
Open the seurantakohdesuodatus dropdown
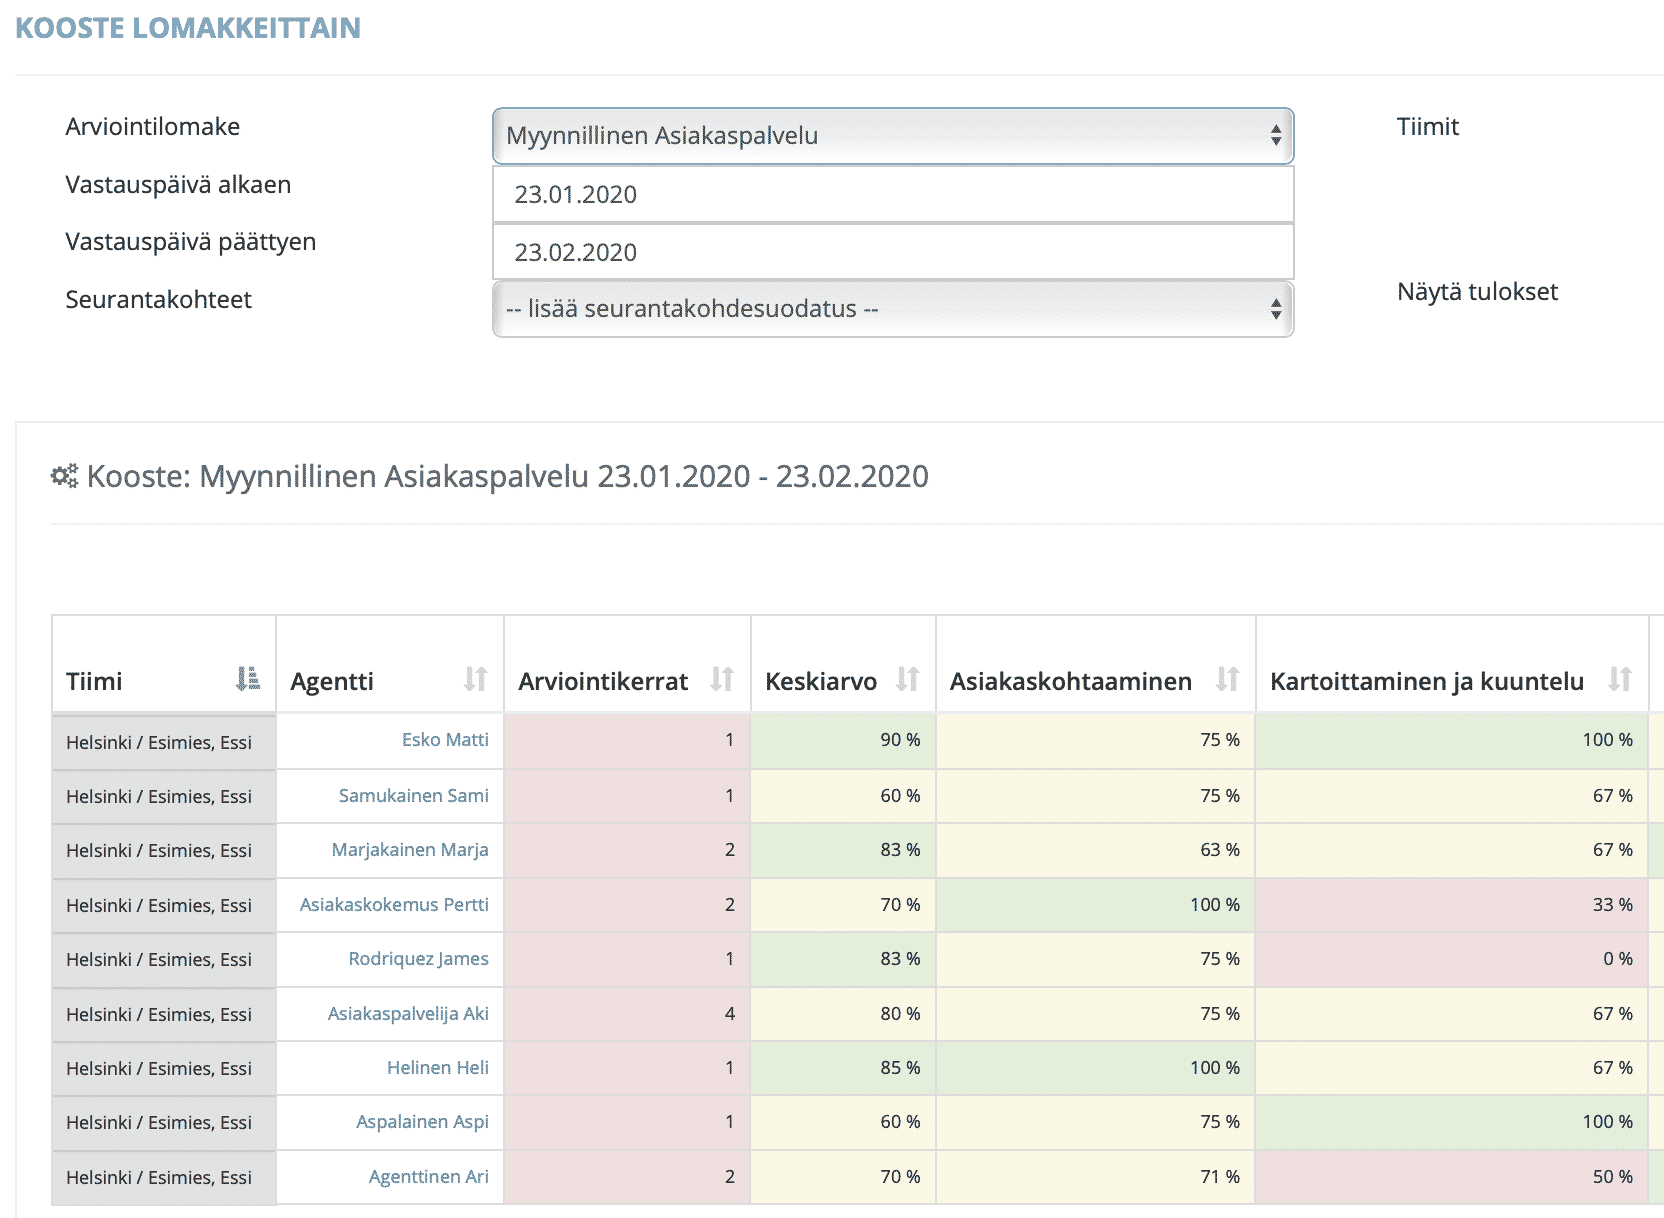893,309
